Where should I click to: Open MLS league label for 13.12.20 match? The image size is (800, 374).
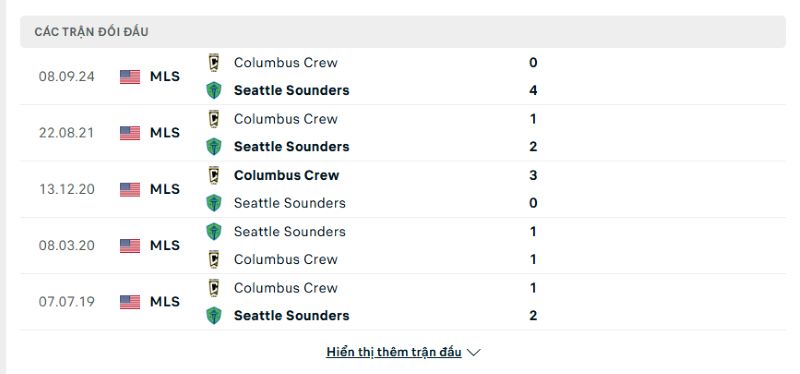click(165, 189)
